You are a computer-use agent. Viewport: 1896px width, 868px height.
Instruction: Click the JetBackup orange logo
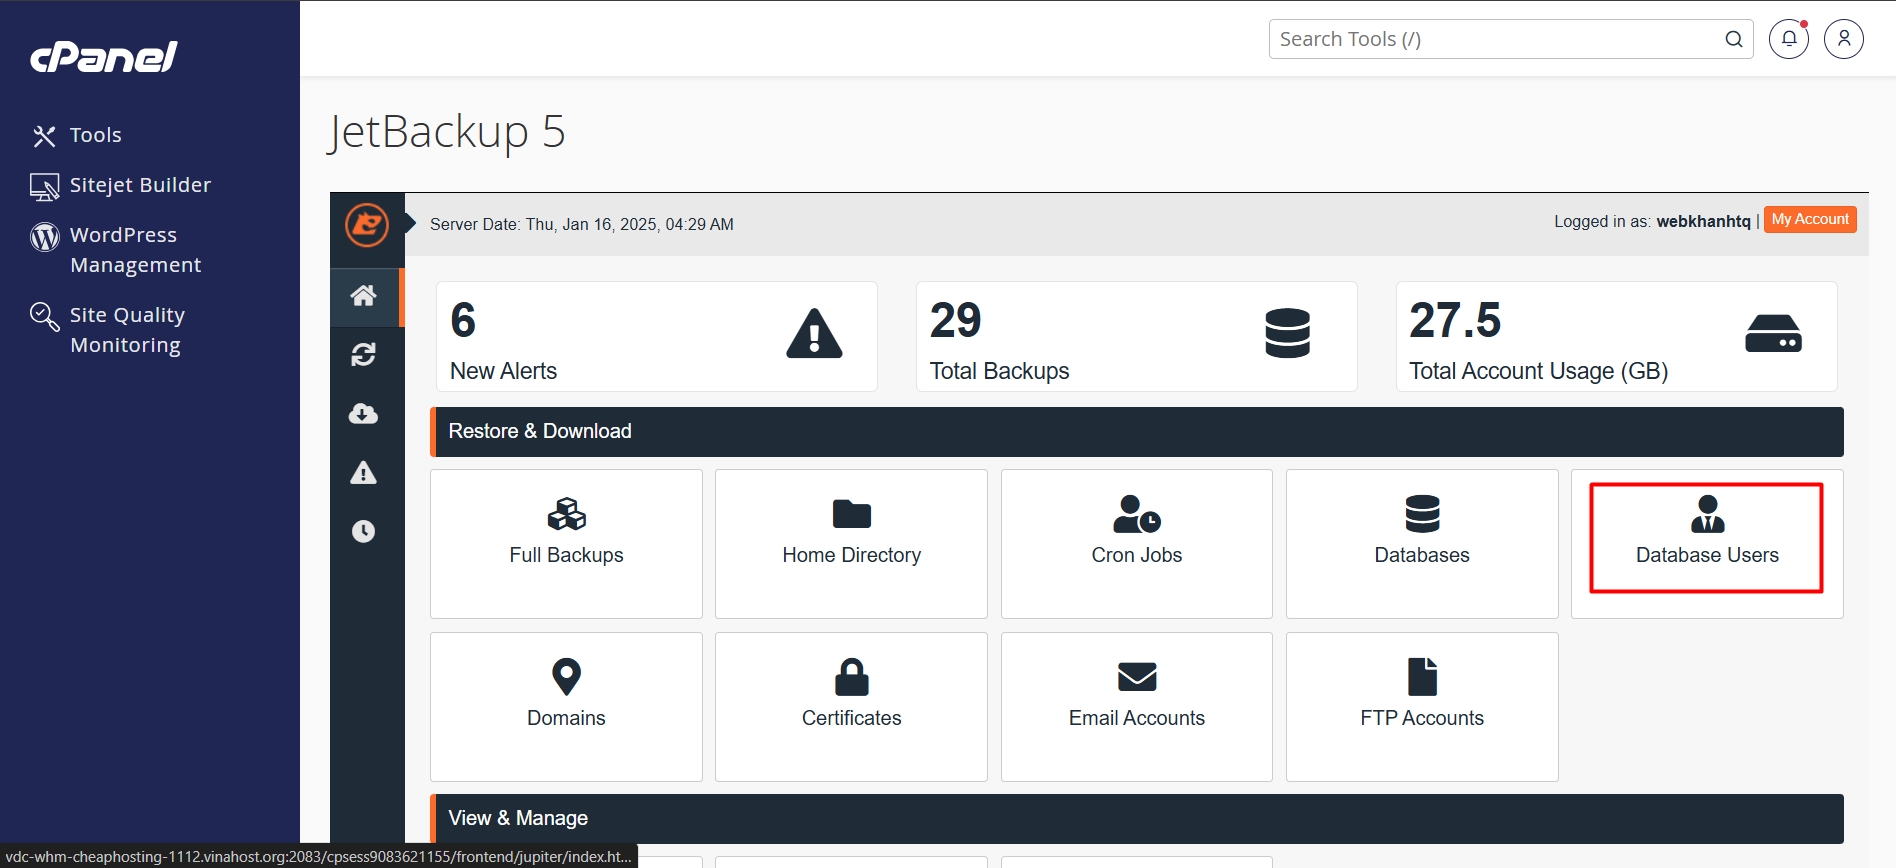click(367, 224)
